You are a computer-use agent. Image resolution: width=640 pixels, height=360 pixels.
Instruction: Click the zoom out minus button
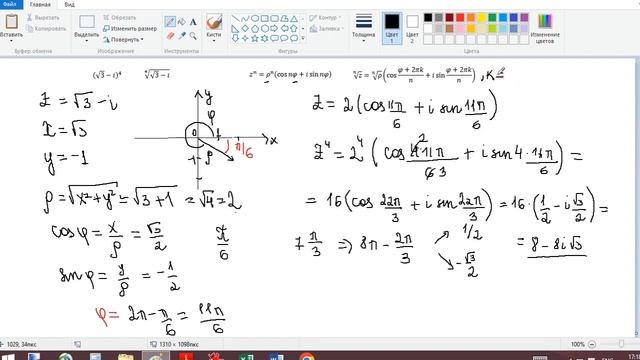click(x=592, y=344)
